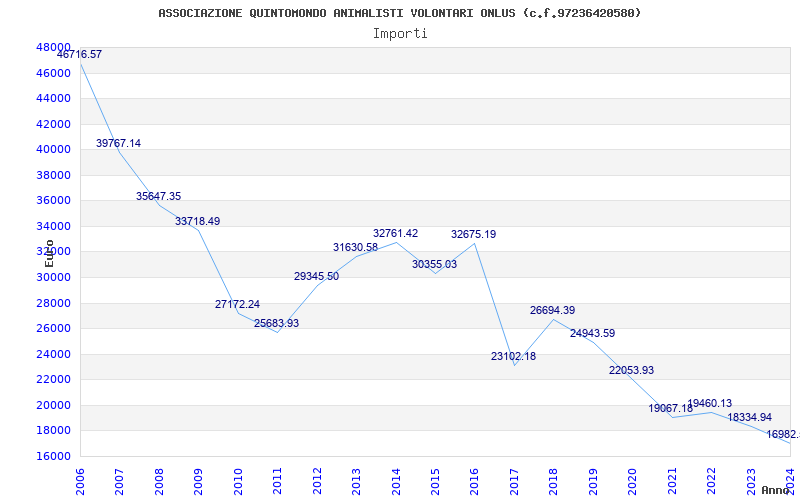Screen dimensions: 800x500
Task: Click the y-axis value 20000
Action: click(53, 406)
